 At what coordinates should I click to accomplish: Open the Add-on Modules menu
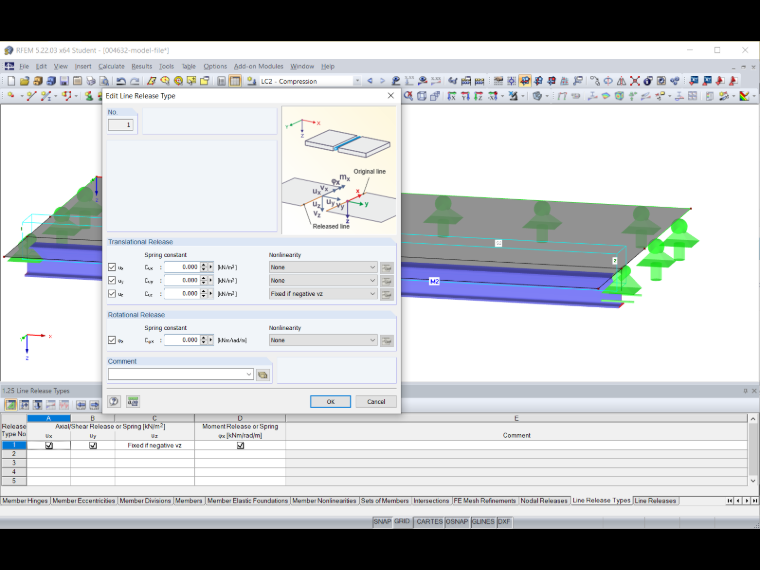tap(258, 66)
